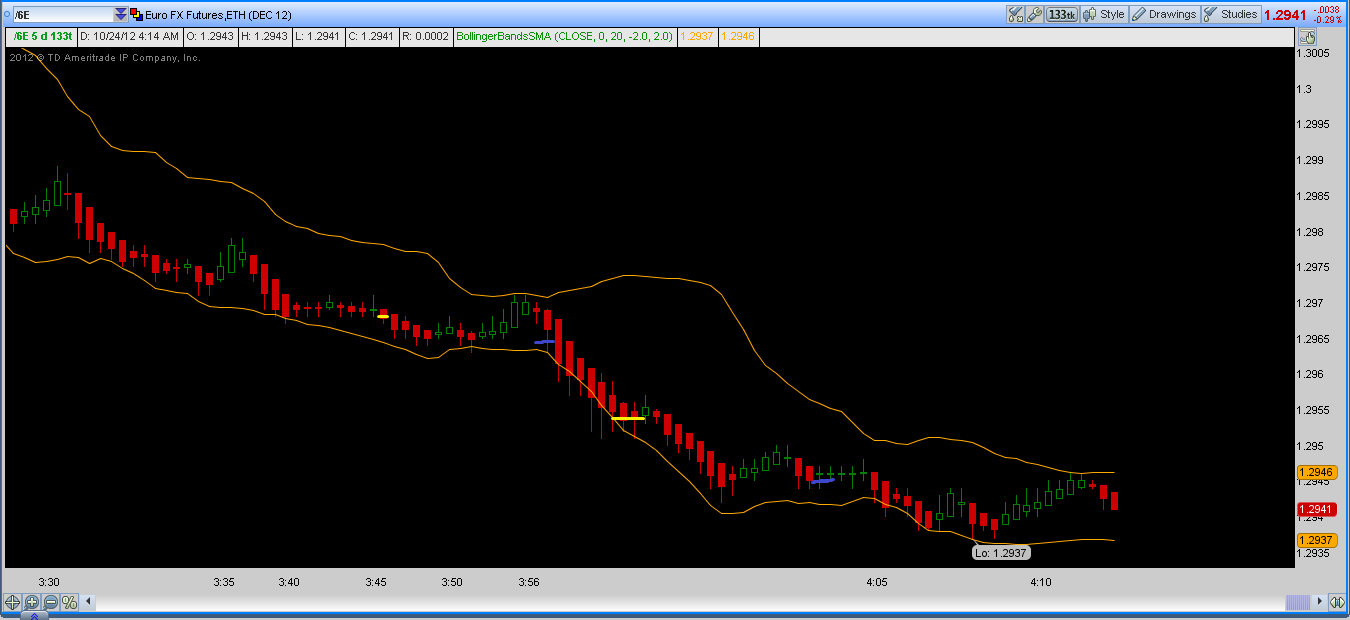This screenshot has width=1350, height=620.
Task: Click the D: 10/24/12 4:14 AM date field
Action: (x=130, y=36)
